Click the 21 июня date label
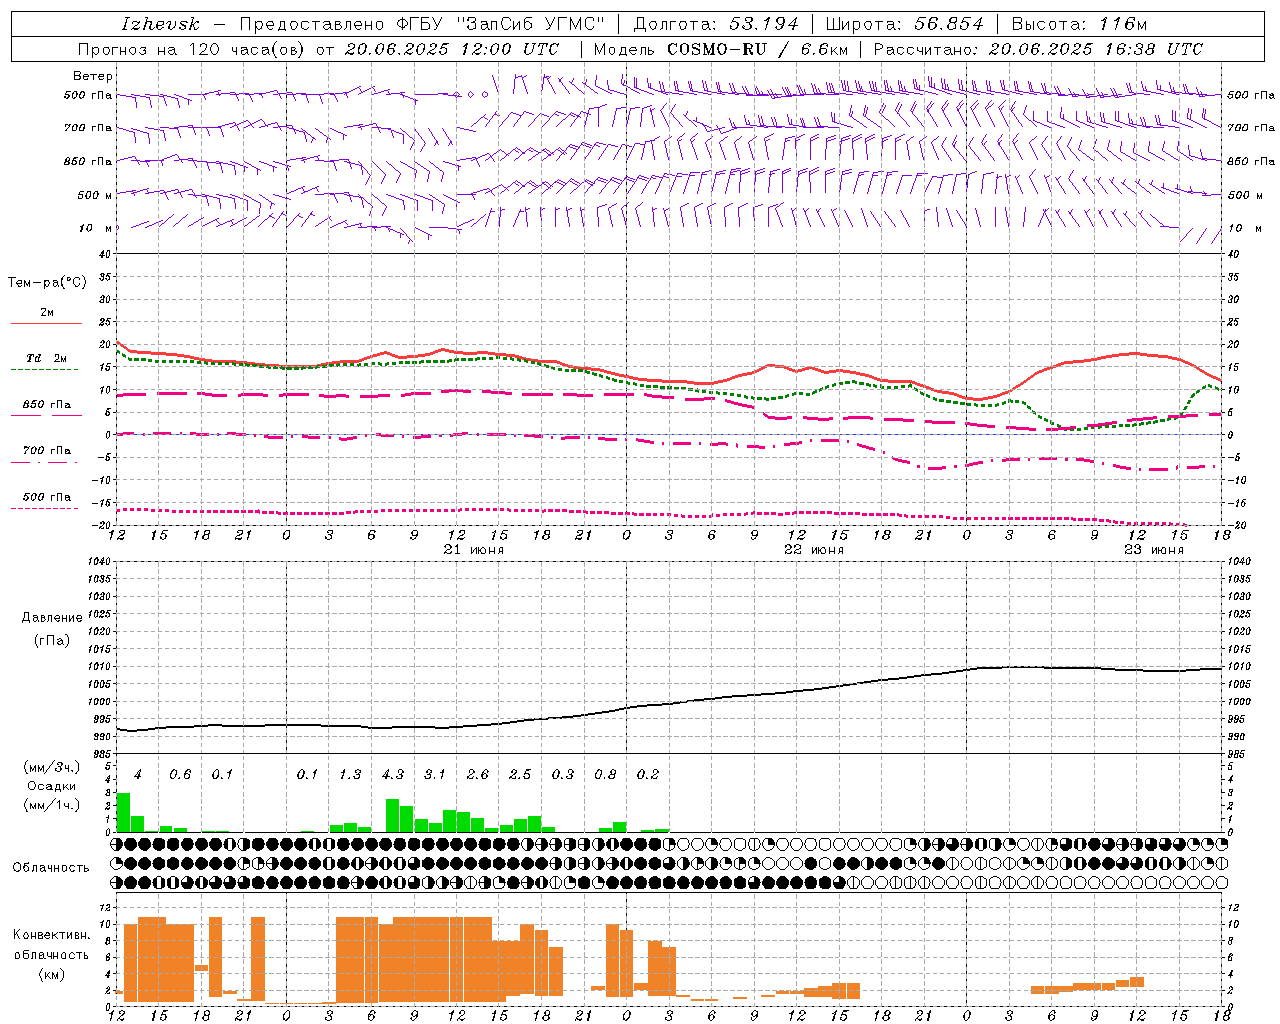This screenshot has width=1280, height=1024. 474,550
